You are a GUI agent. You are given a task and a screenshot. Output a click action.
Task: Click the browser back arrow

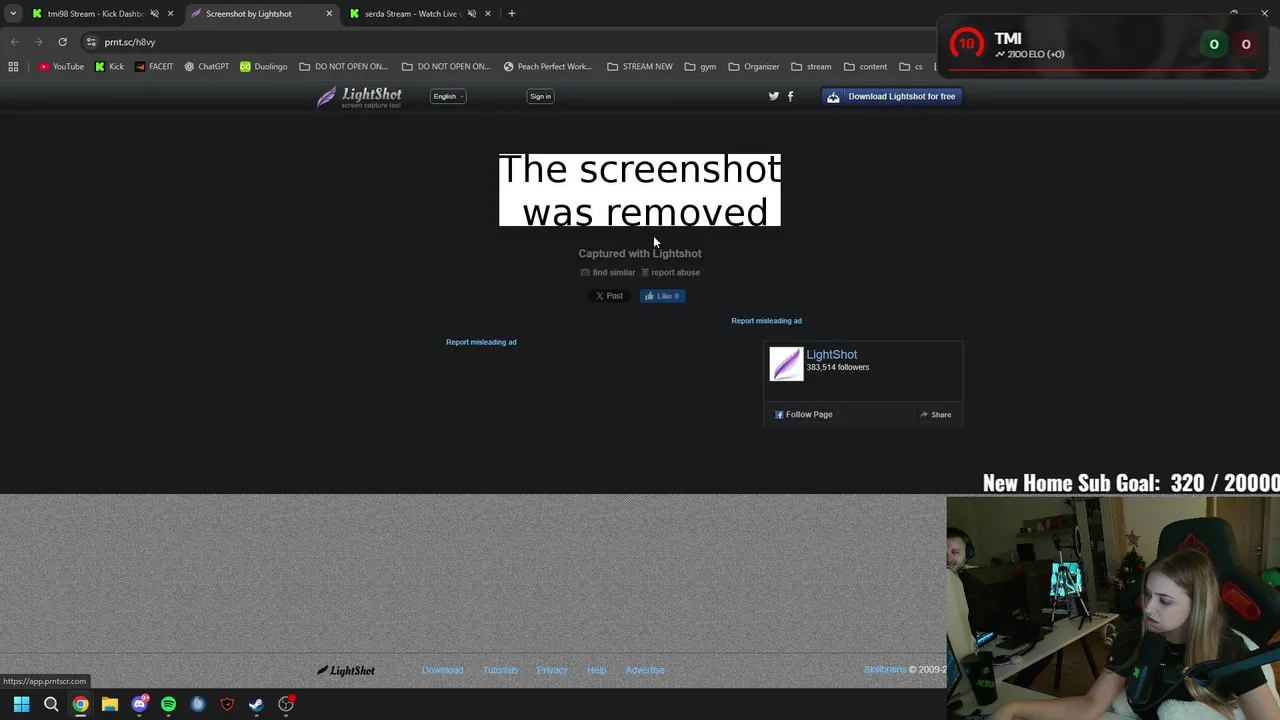point(14,42)
